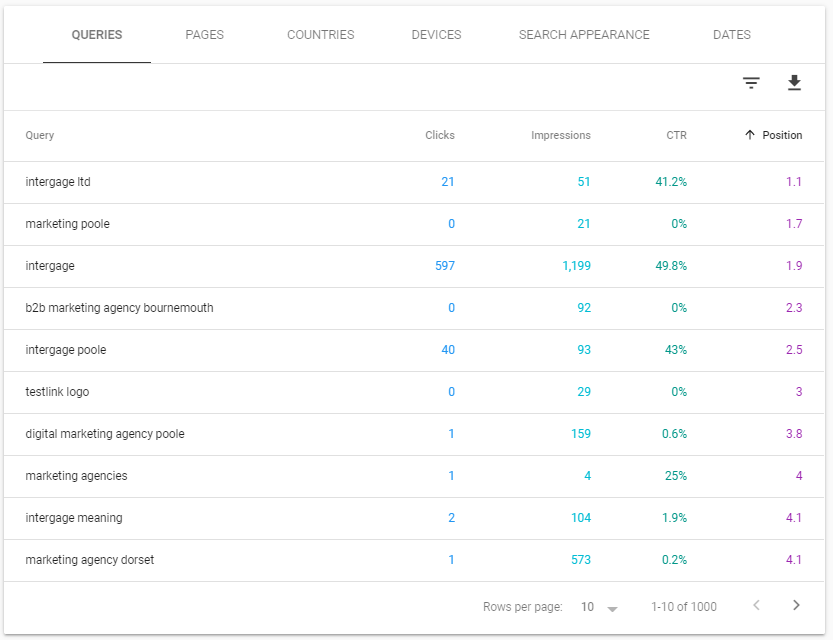
Task: Click the 25% CTR value
Action: tap(676, 476)
